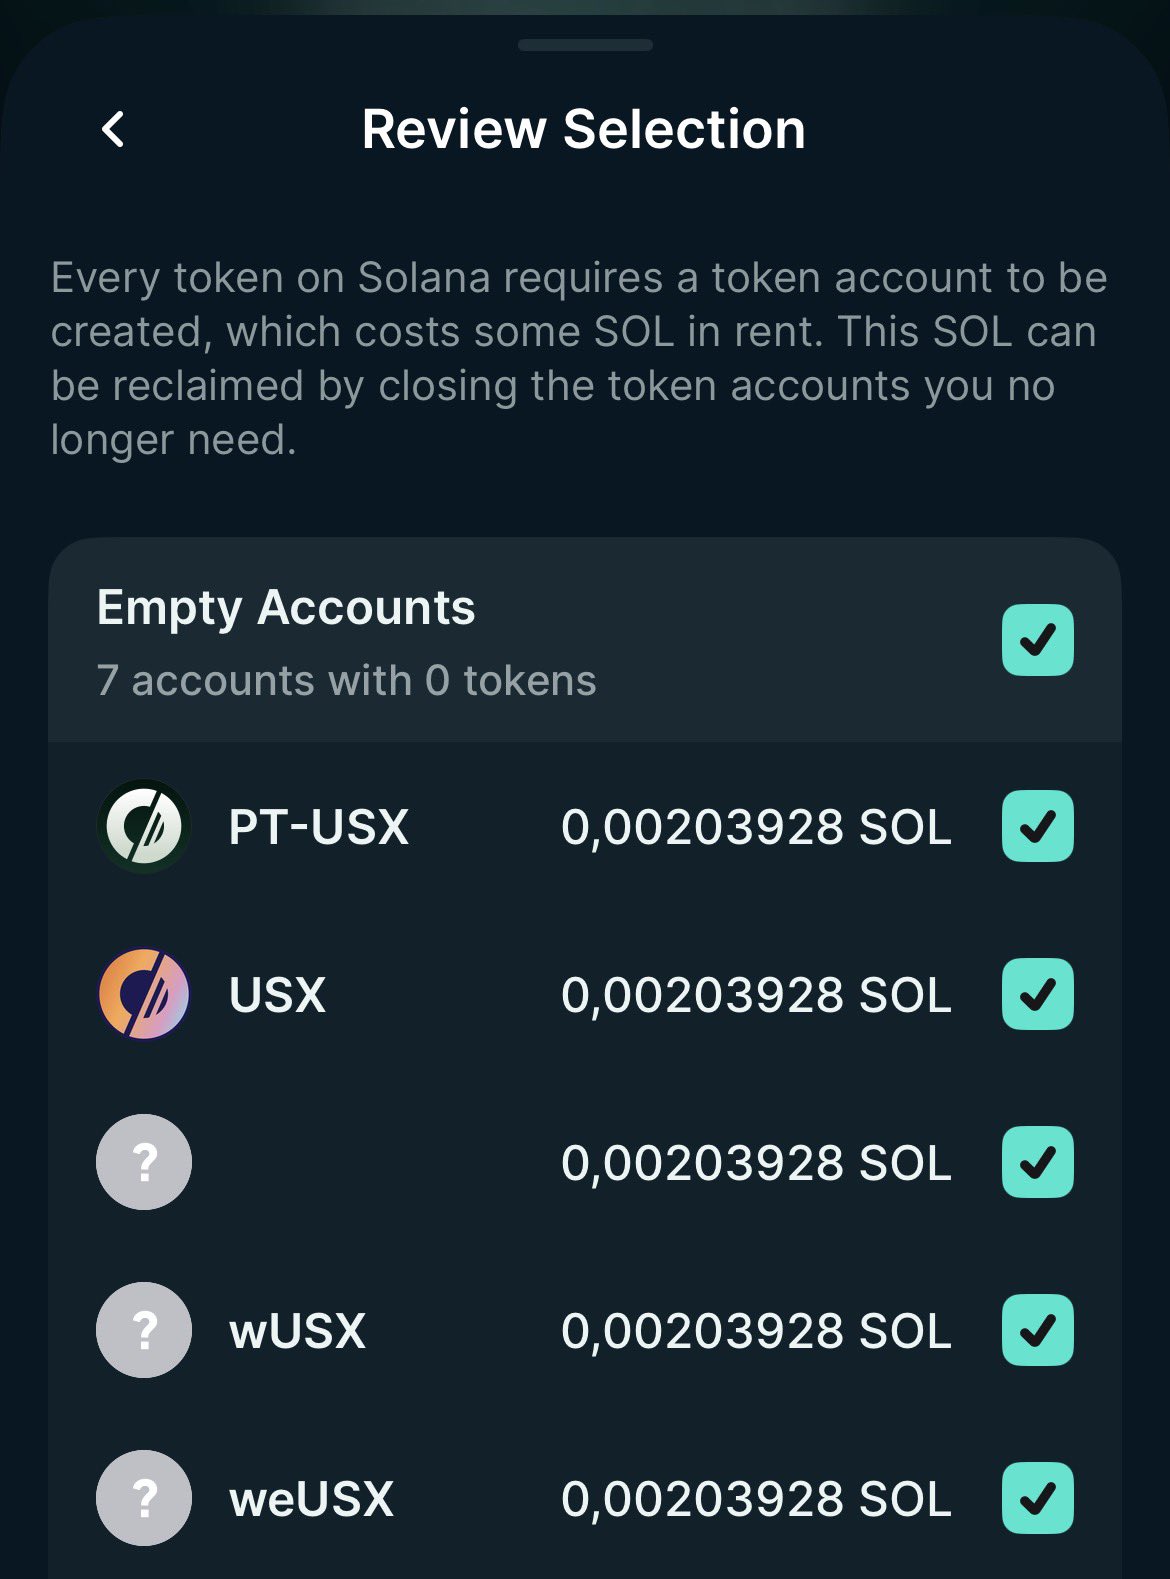Tap the wUSX token name
Image resolution: width=1170 pixels, height=1579 pixels.
point(298,1332)
